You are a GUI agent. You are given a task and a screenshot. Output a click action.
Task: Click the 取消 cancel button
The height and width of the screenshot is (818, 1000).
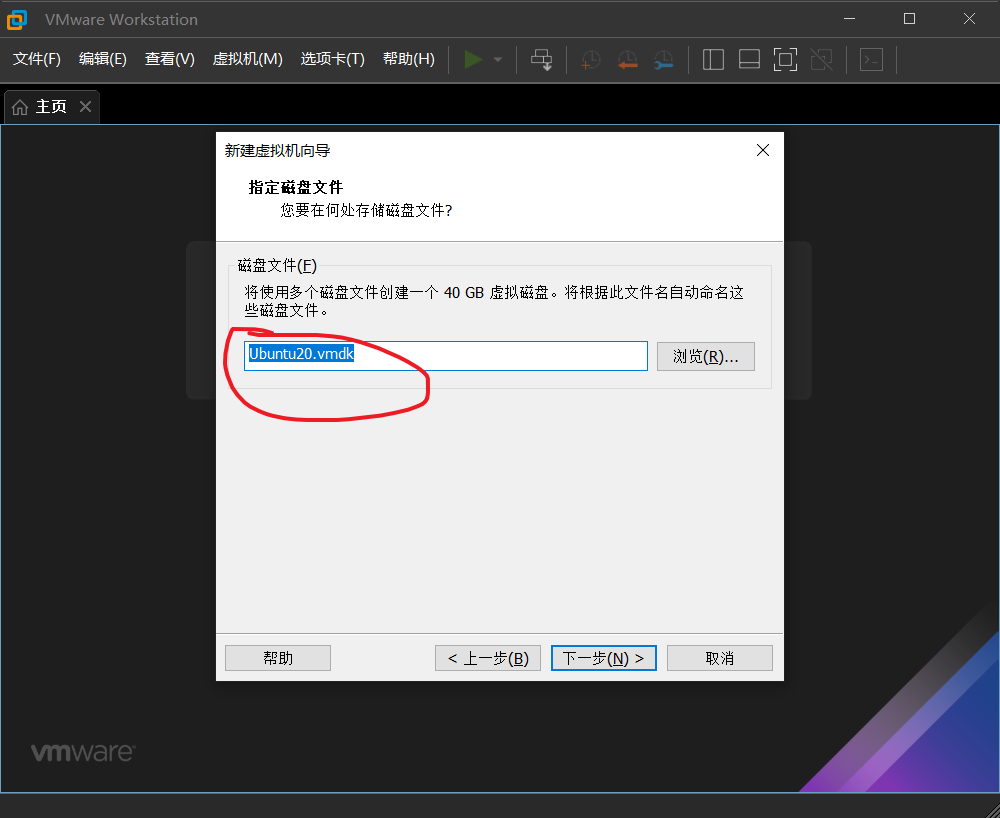pos(720,658)
